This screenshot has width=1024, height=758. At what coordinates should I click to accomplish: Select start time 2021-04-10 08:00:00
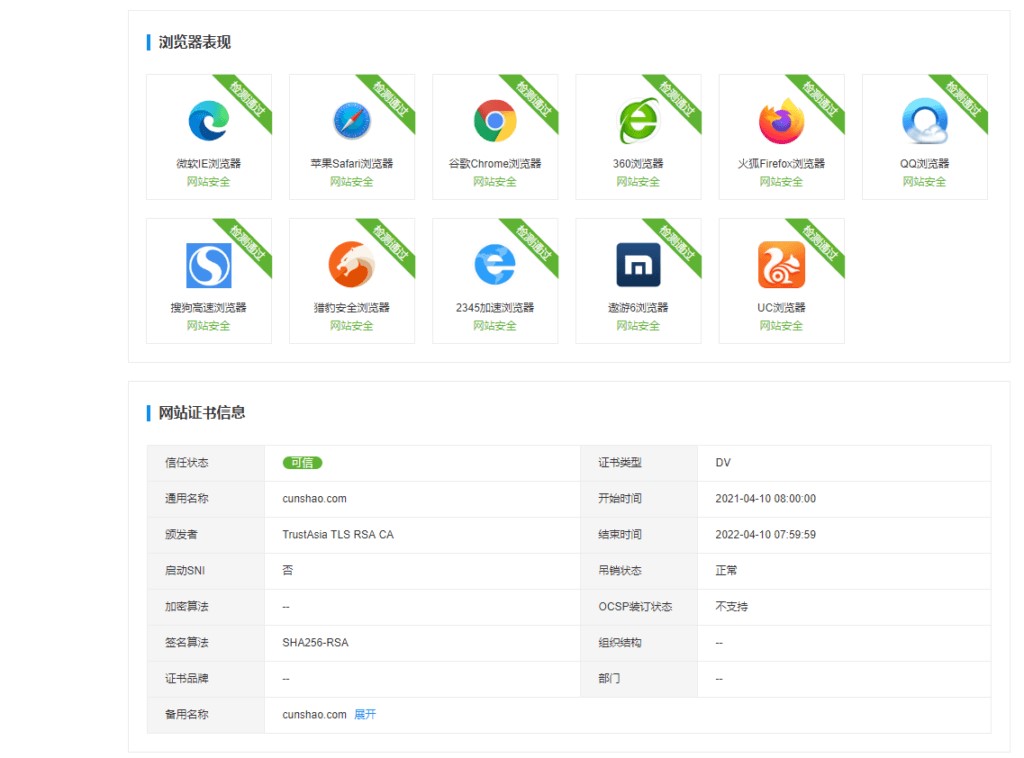tap(765, 498)
